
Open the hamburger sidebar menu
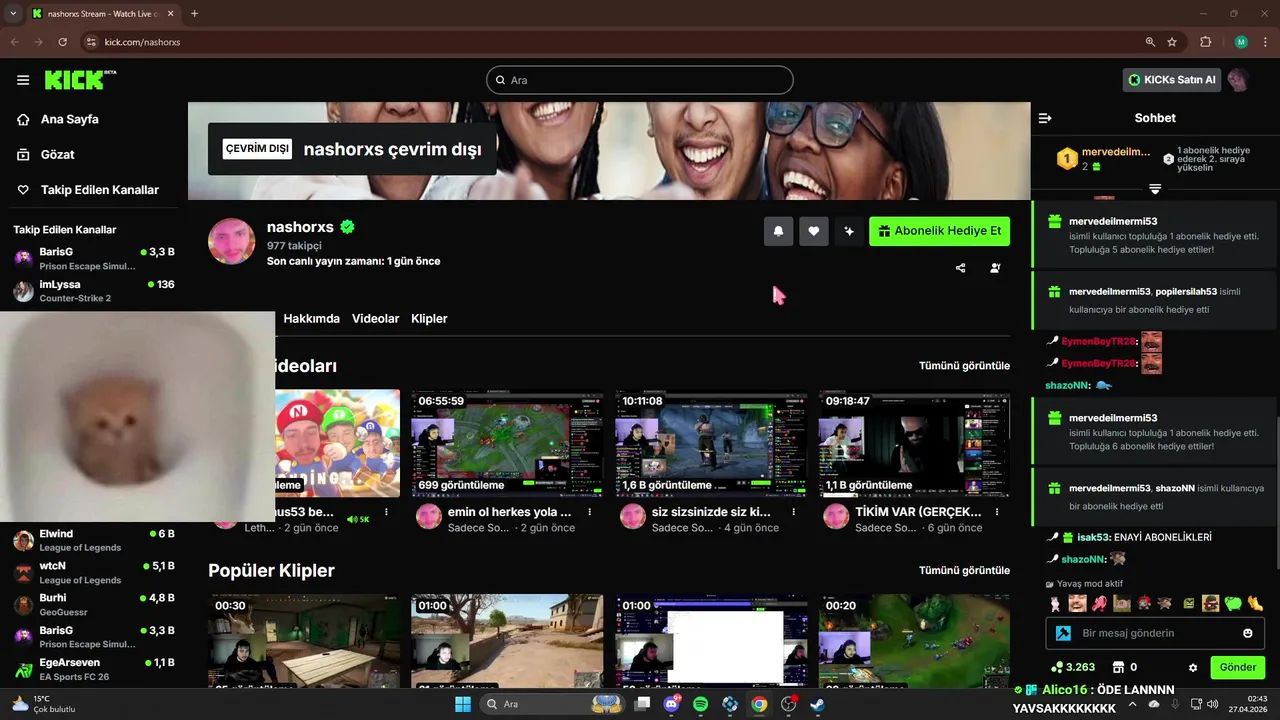[23, 80]
